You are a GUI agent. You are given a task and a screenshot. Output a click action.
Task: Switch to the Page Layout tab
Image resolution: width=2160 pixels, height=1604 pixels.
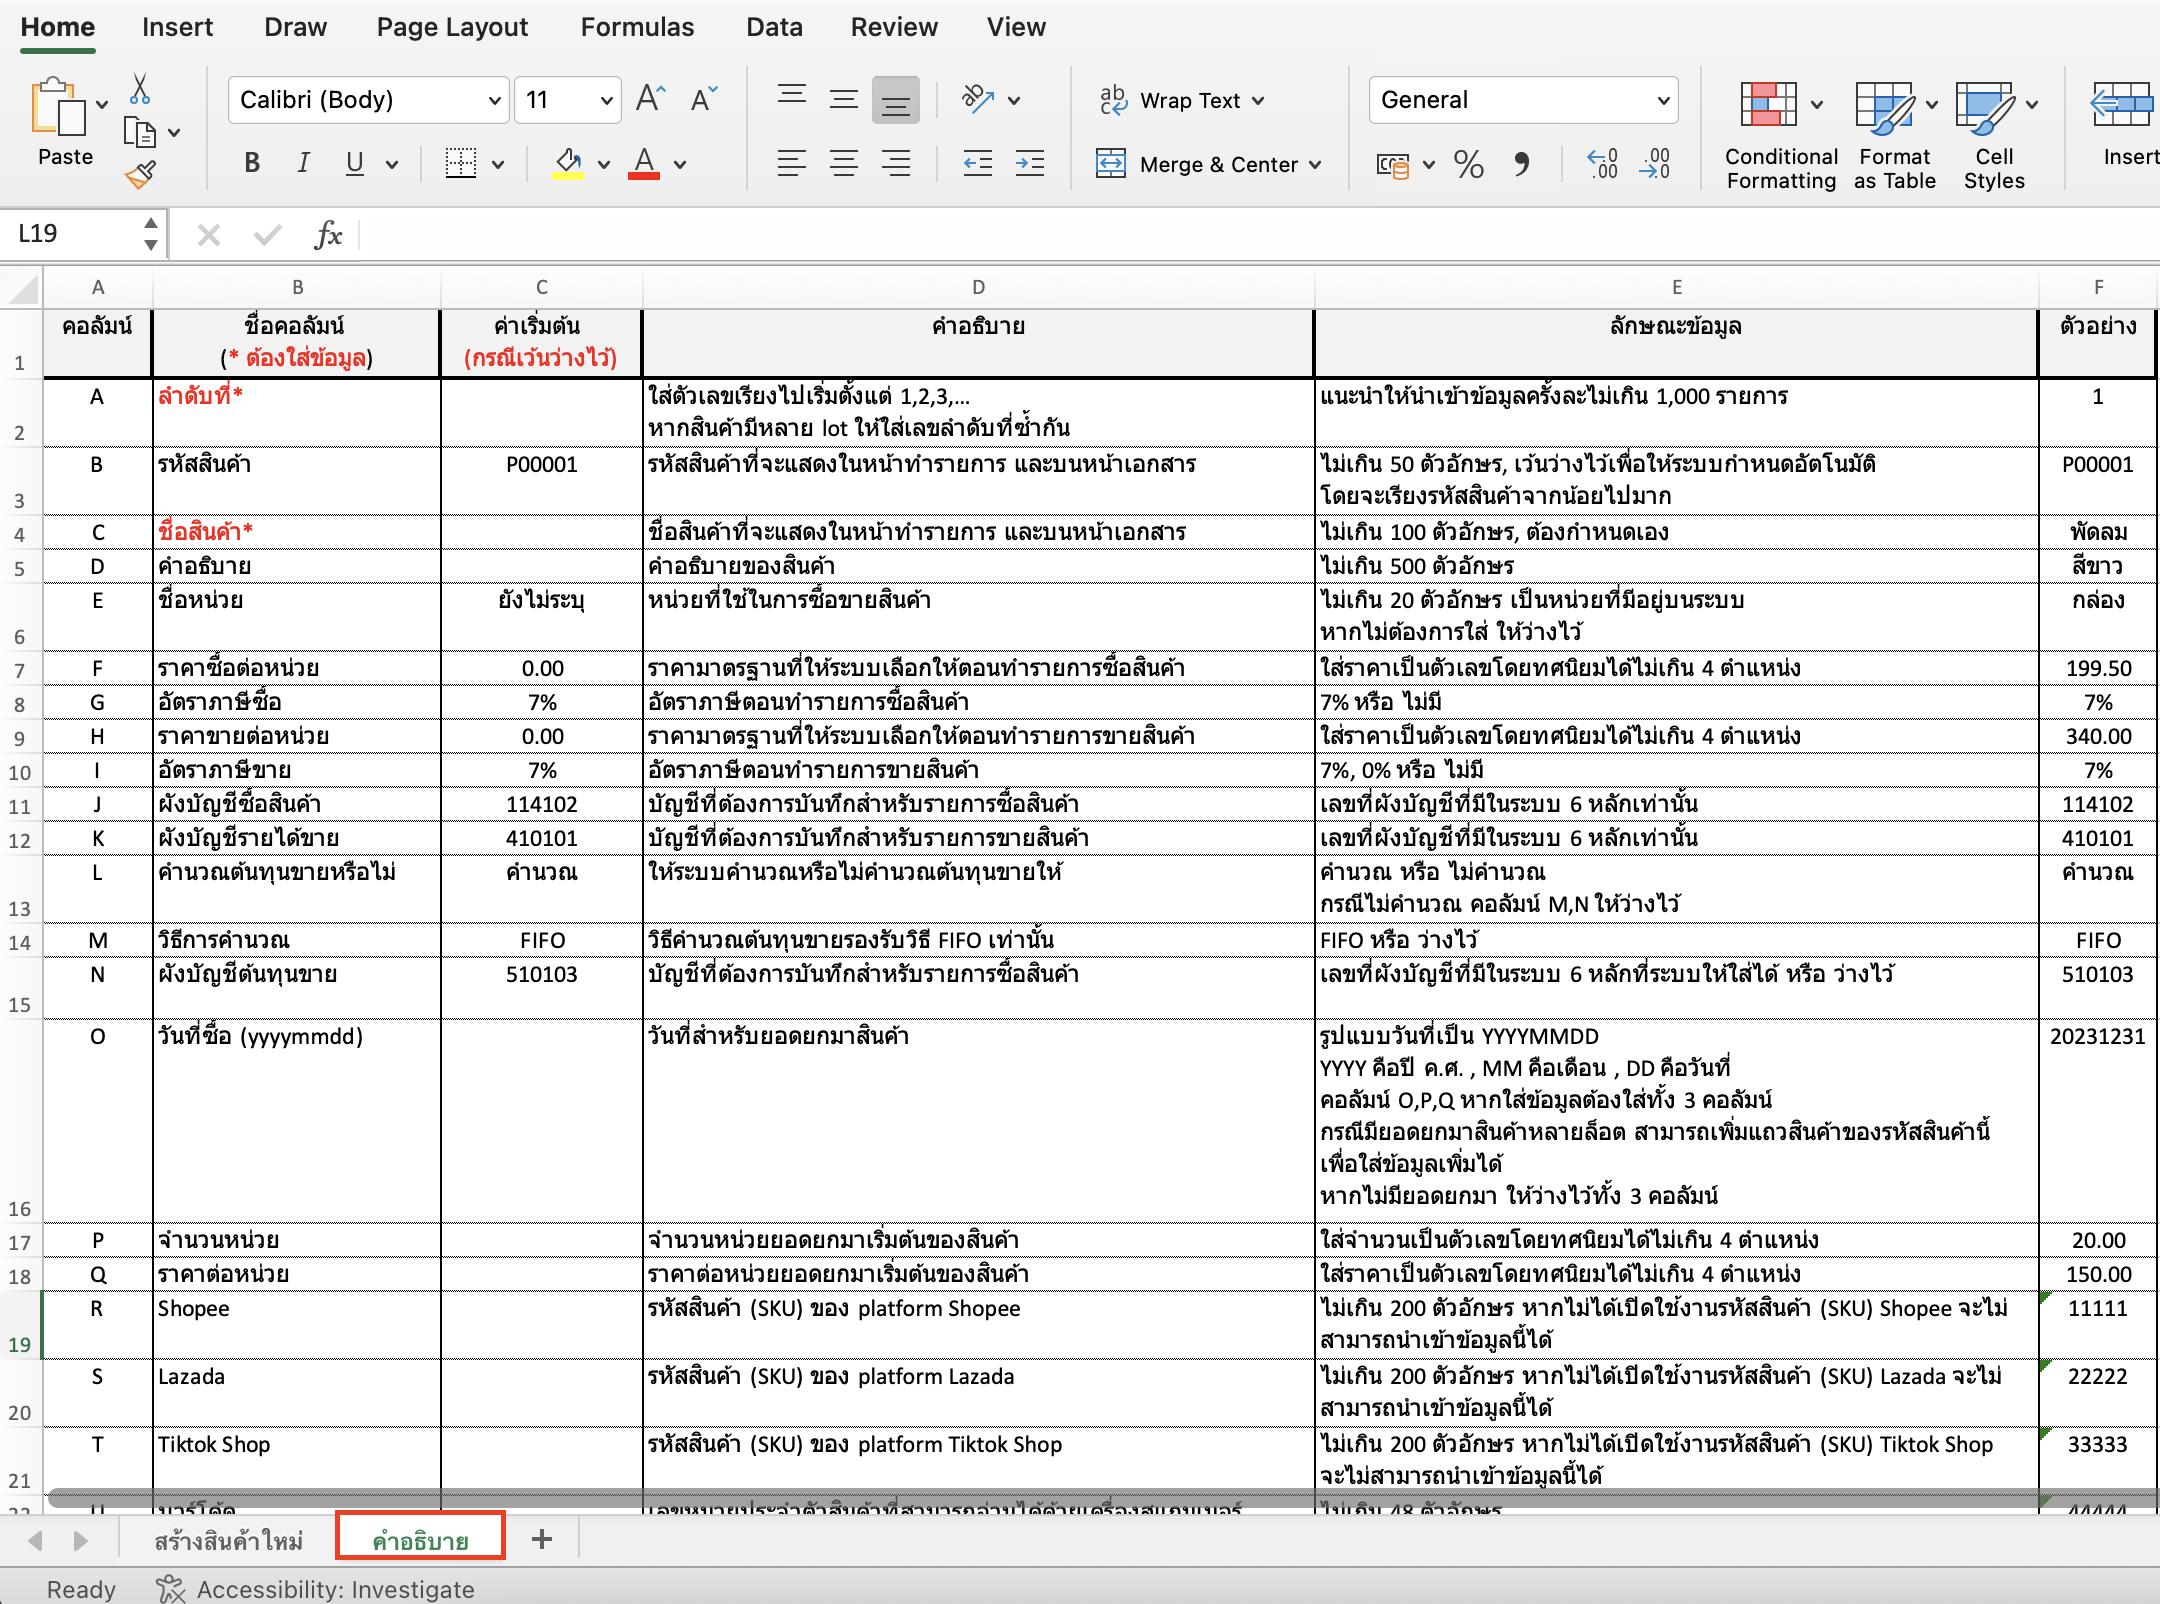coord(452,27)
